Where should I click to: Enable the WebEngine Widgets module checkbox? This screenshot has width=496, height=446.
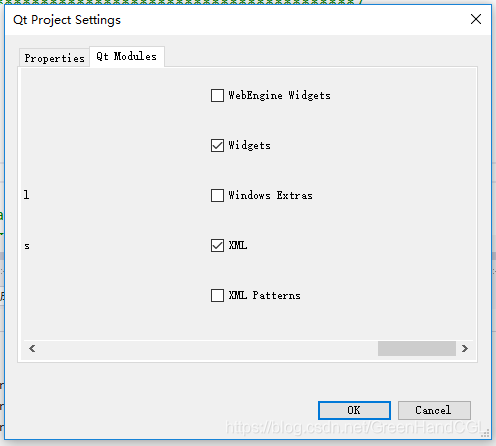(217, 95)
